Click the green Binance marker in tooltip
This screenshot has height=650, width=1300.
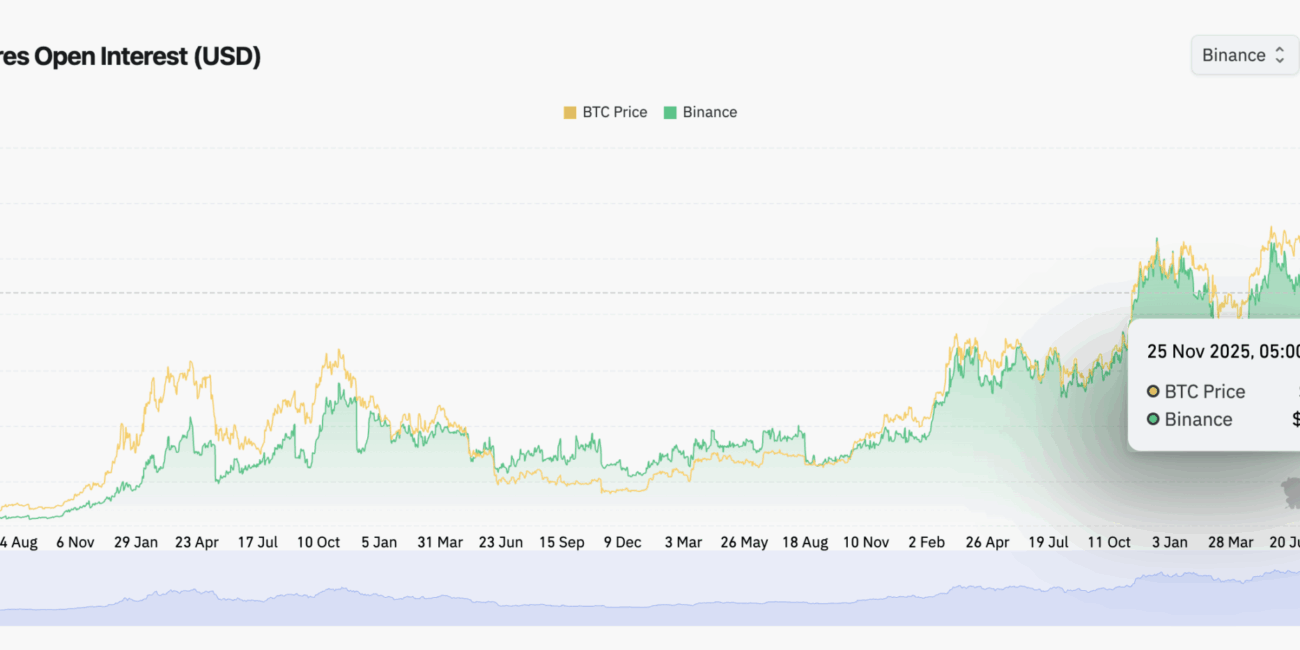1153,419
